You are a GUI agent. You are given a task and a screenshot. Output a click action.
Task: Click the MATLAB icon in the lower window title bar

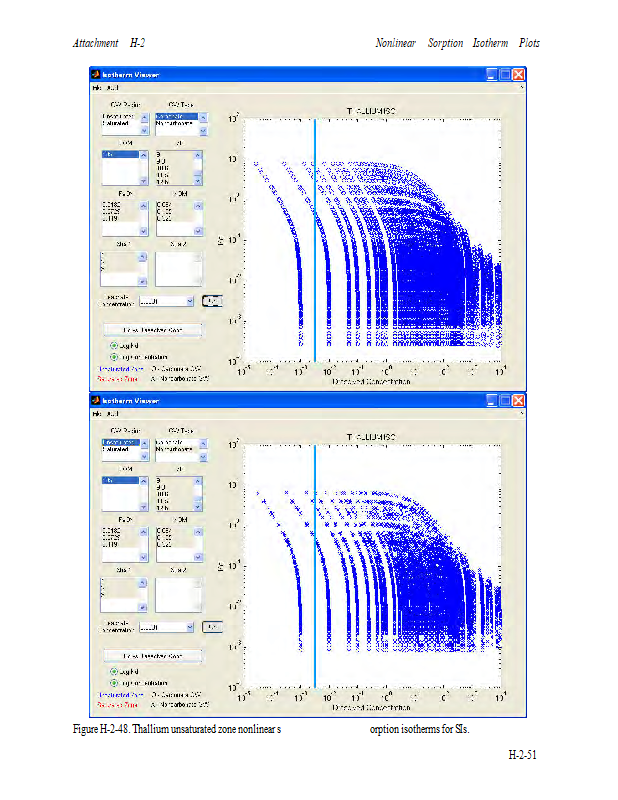96,400
